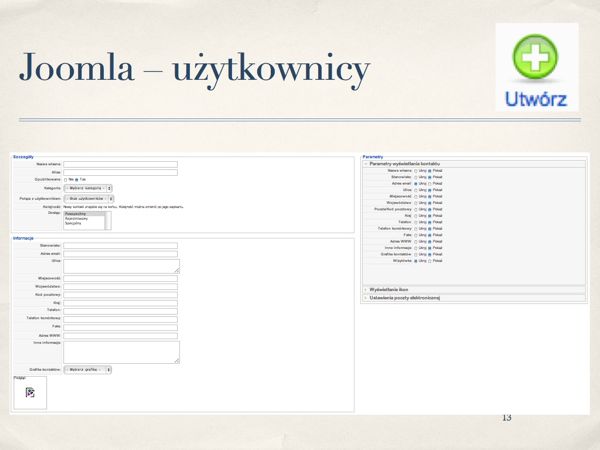The height and width of the screenshot is (450, 600).
Task: Open the Kategoria dropdown
Action: coord(89,188)
